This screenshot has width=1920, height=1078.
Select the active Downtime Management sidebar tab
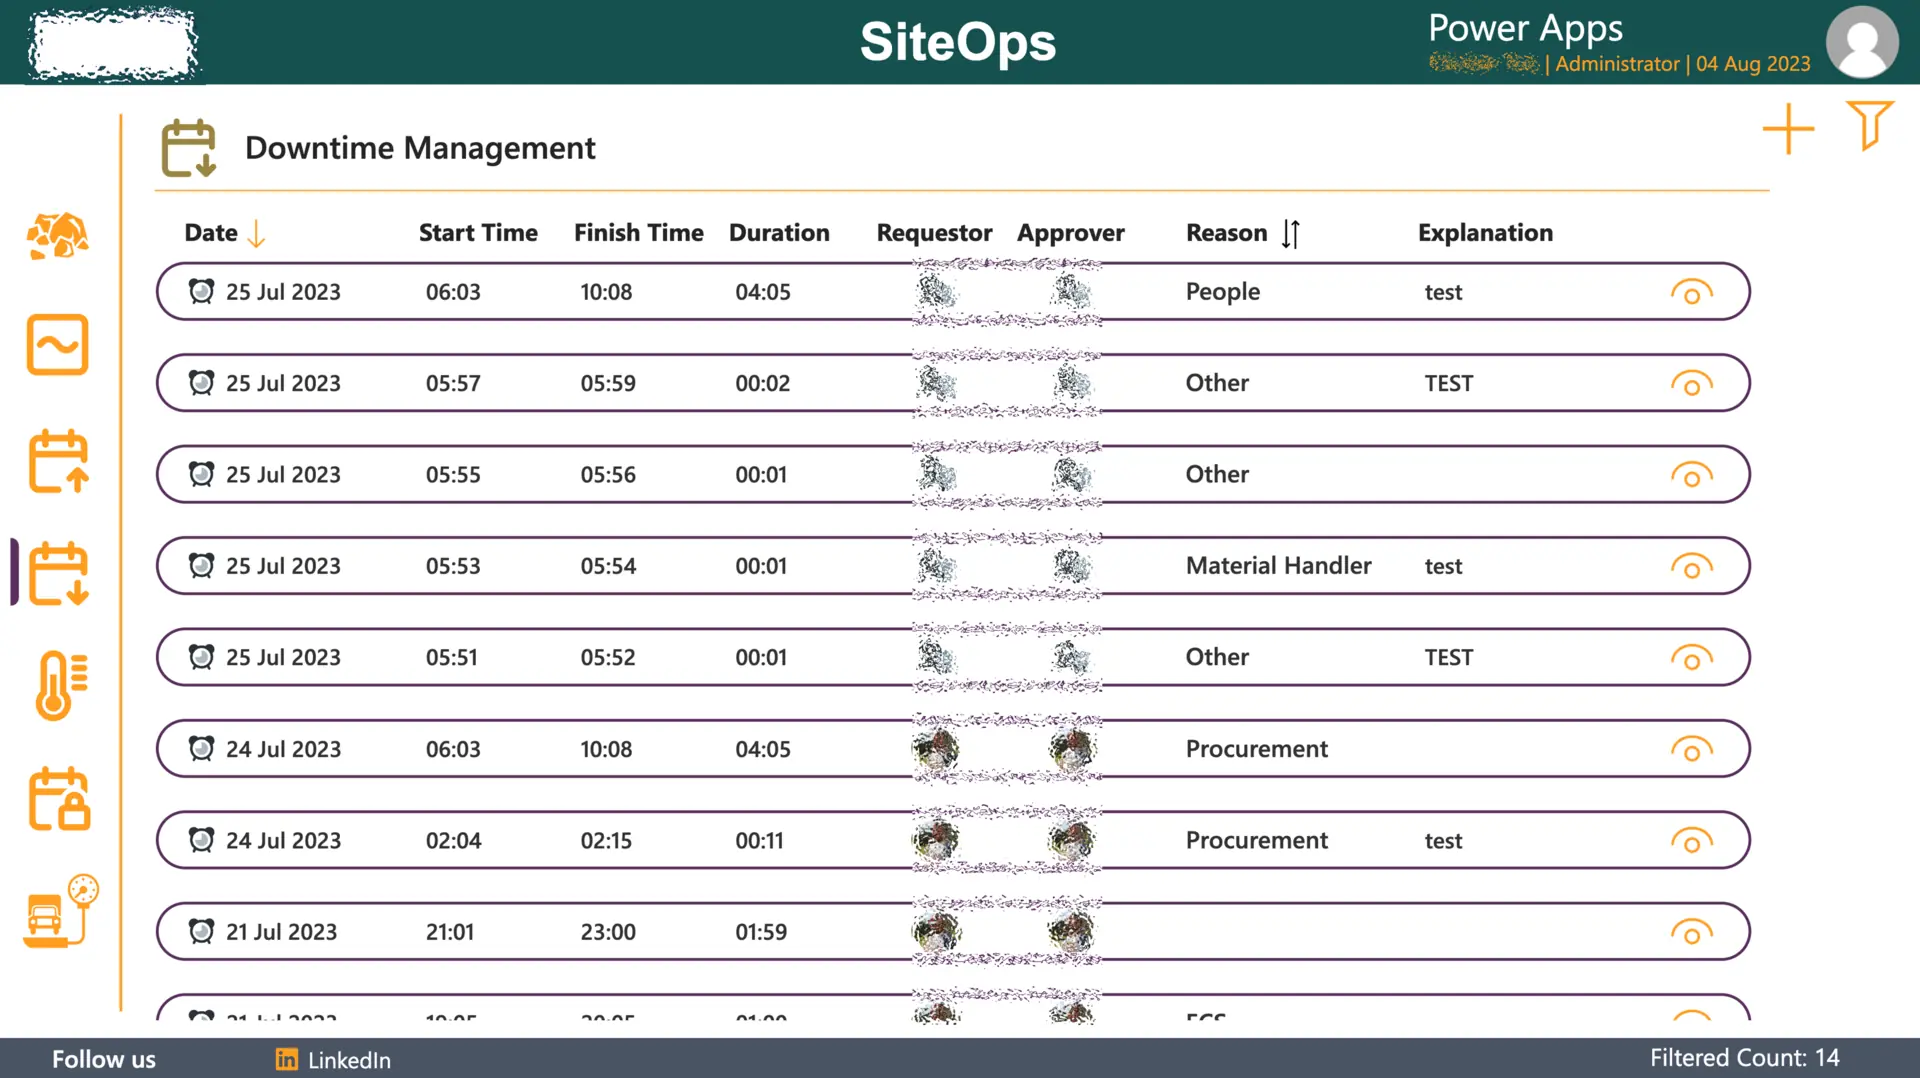pos(58,574)
